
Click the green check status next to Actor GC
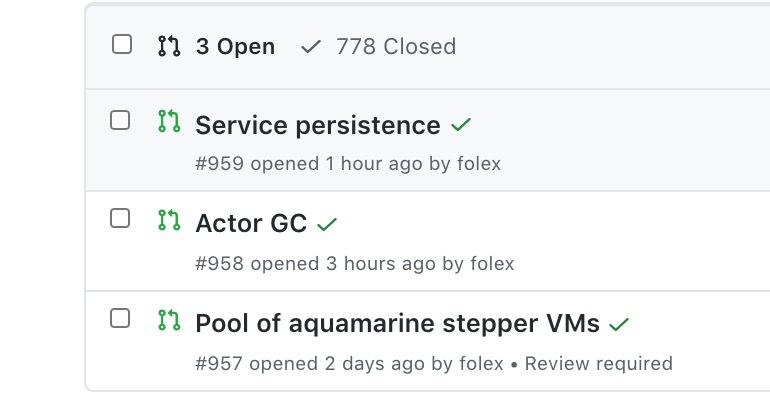327,224
